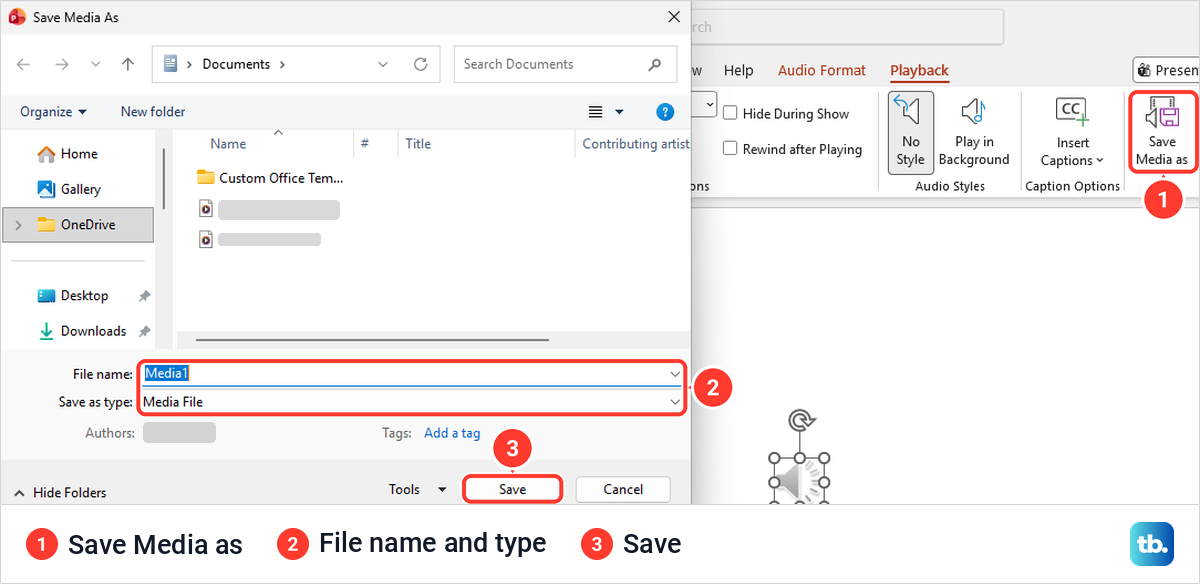
Task: Select the No Style audio style
Action: tap(910, 131)
